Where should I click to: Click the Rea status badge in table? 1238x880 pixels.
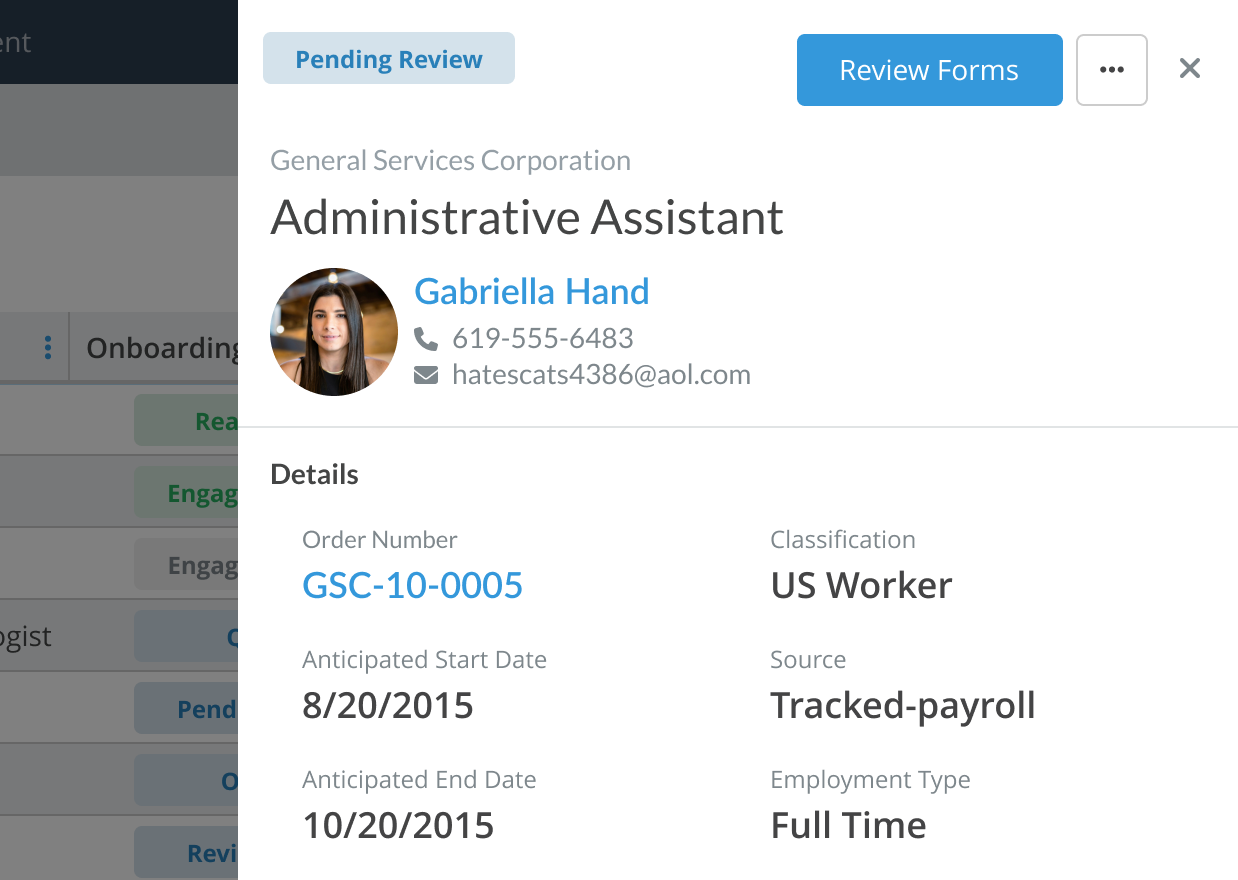(x=187, y=421)
